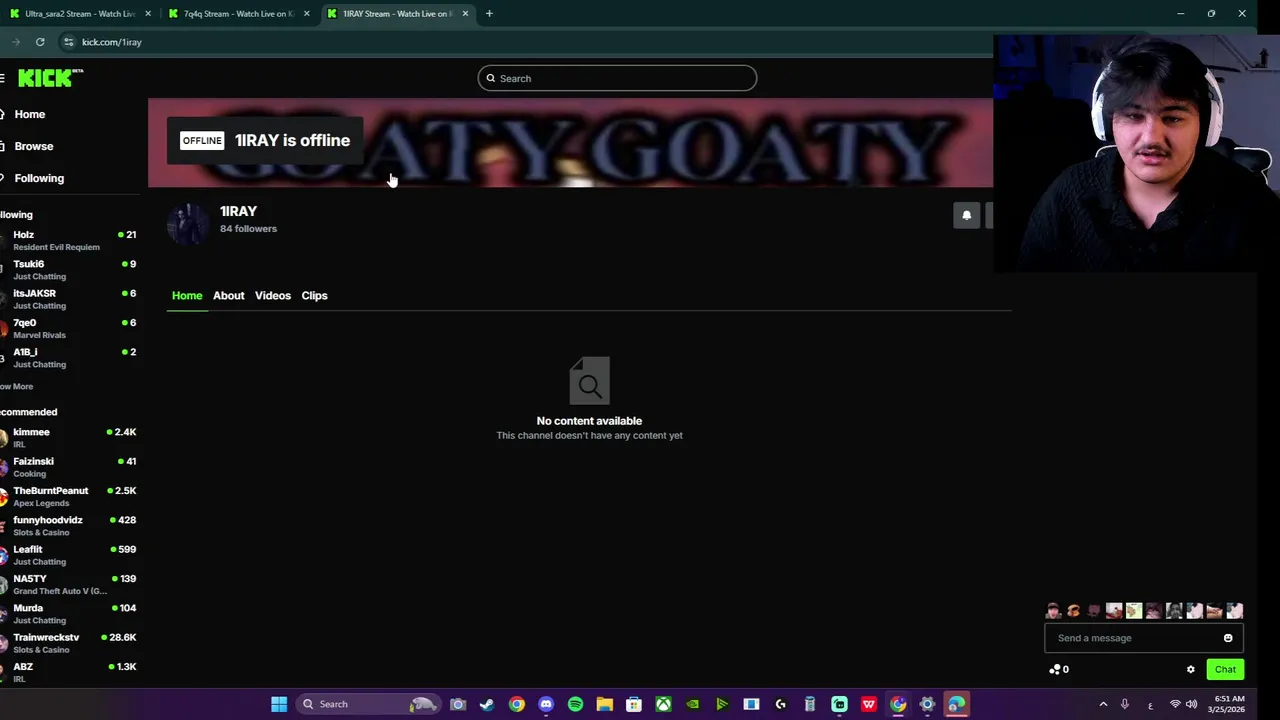
Task: Open Logitech G HUB from the taskbar
Action: click(781, 704)
